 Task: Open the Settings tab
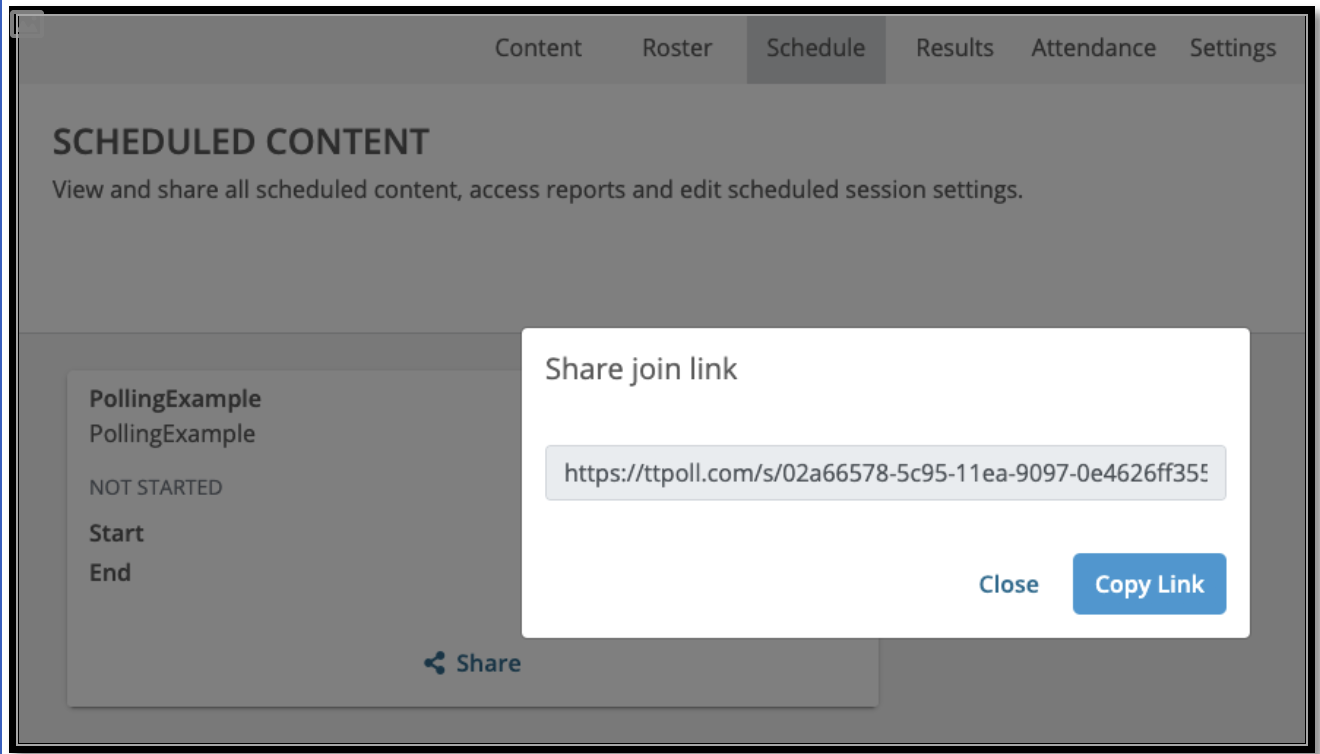(x=1233, y=48)
